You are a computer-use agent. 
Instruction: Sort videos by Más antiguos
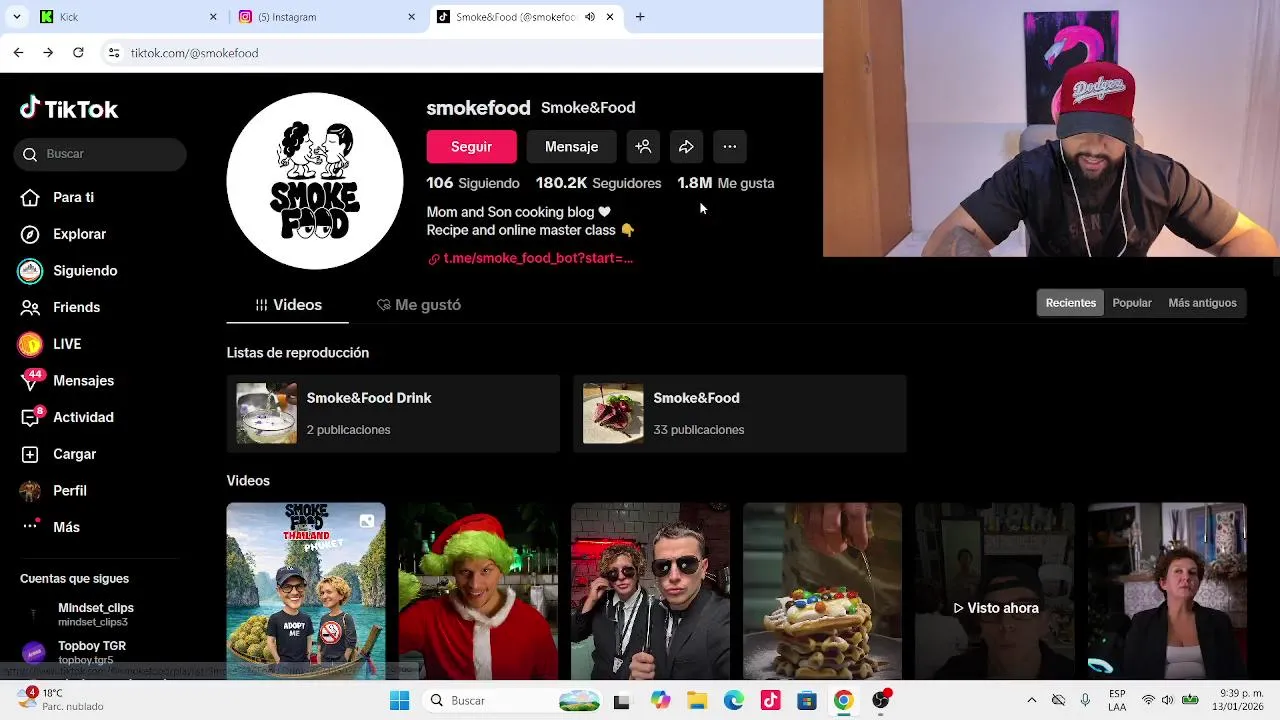pyautogui.click(x=1202, y=303)
